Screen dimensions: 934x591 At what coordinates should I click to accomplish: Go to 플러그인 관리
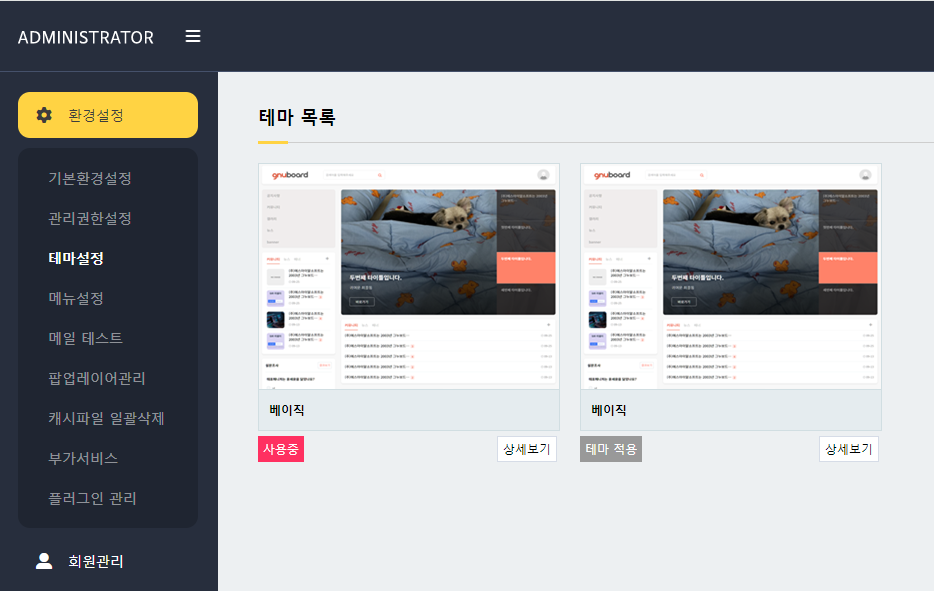click(92, 498)
